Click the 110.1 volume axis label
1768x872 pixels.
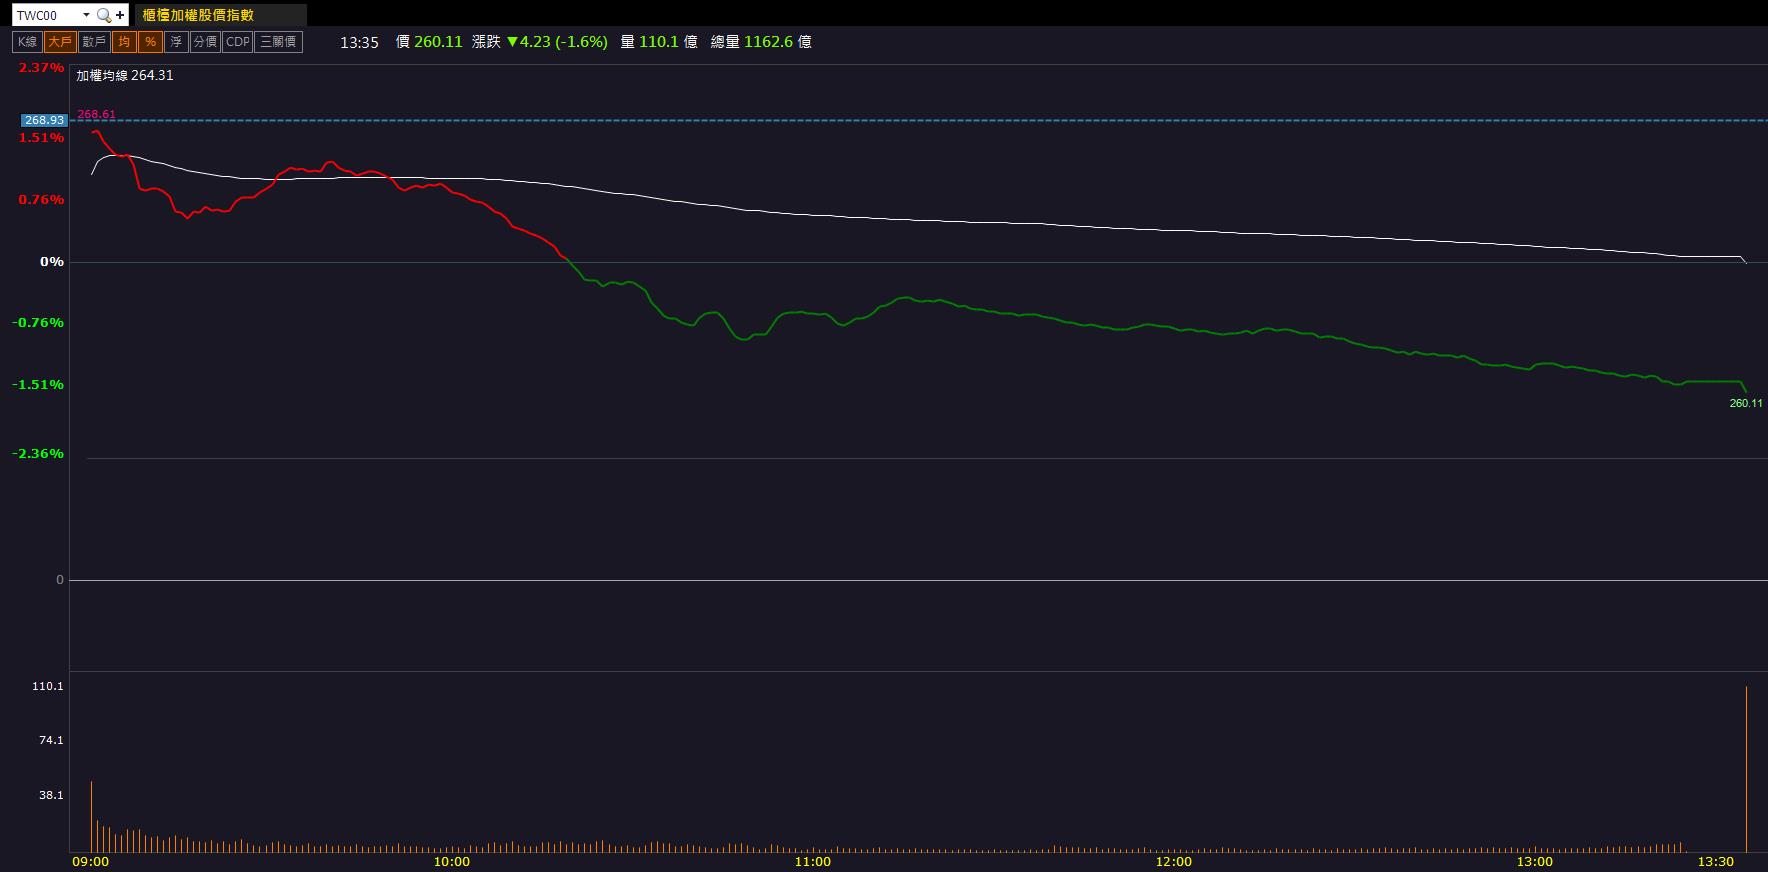point(48,686)
